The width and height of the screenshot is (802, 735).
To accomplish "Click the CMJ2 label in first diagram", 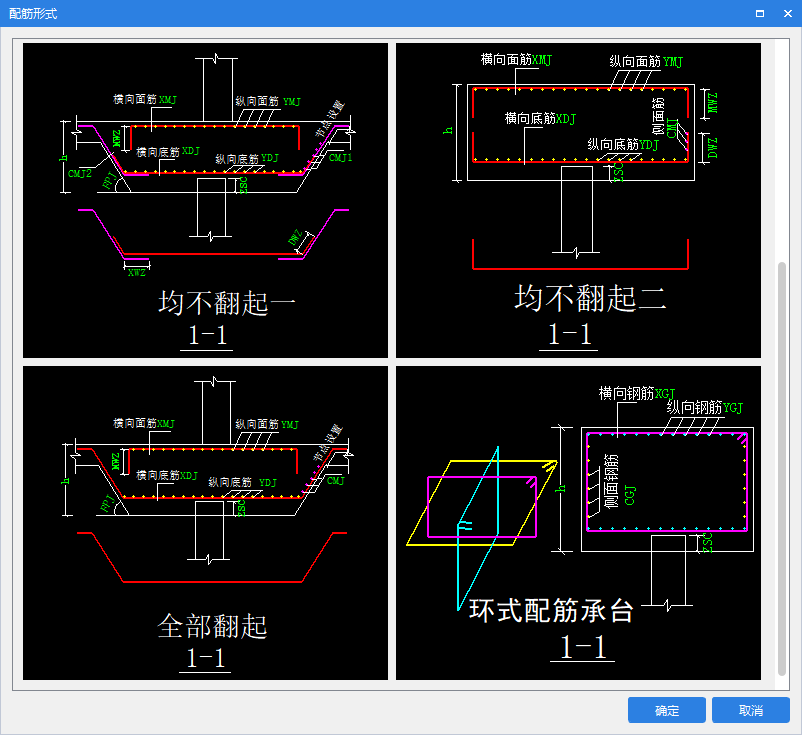I will coord(80,173).
